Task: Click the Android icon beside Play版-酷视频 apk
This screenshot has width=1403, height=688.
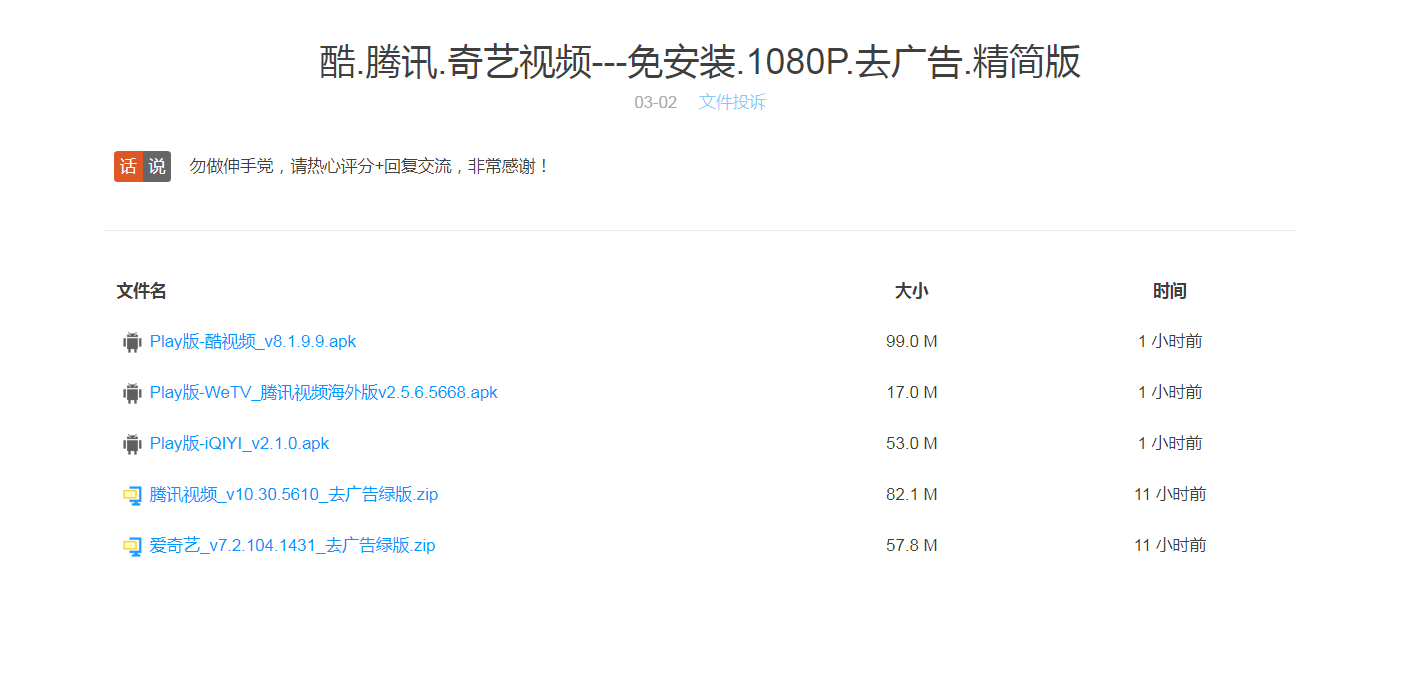Action: tap(132, 342)
